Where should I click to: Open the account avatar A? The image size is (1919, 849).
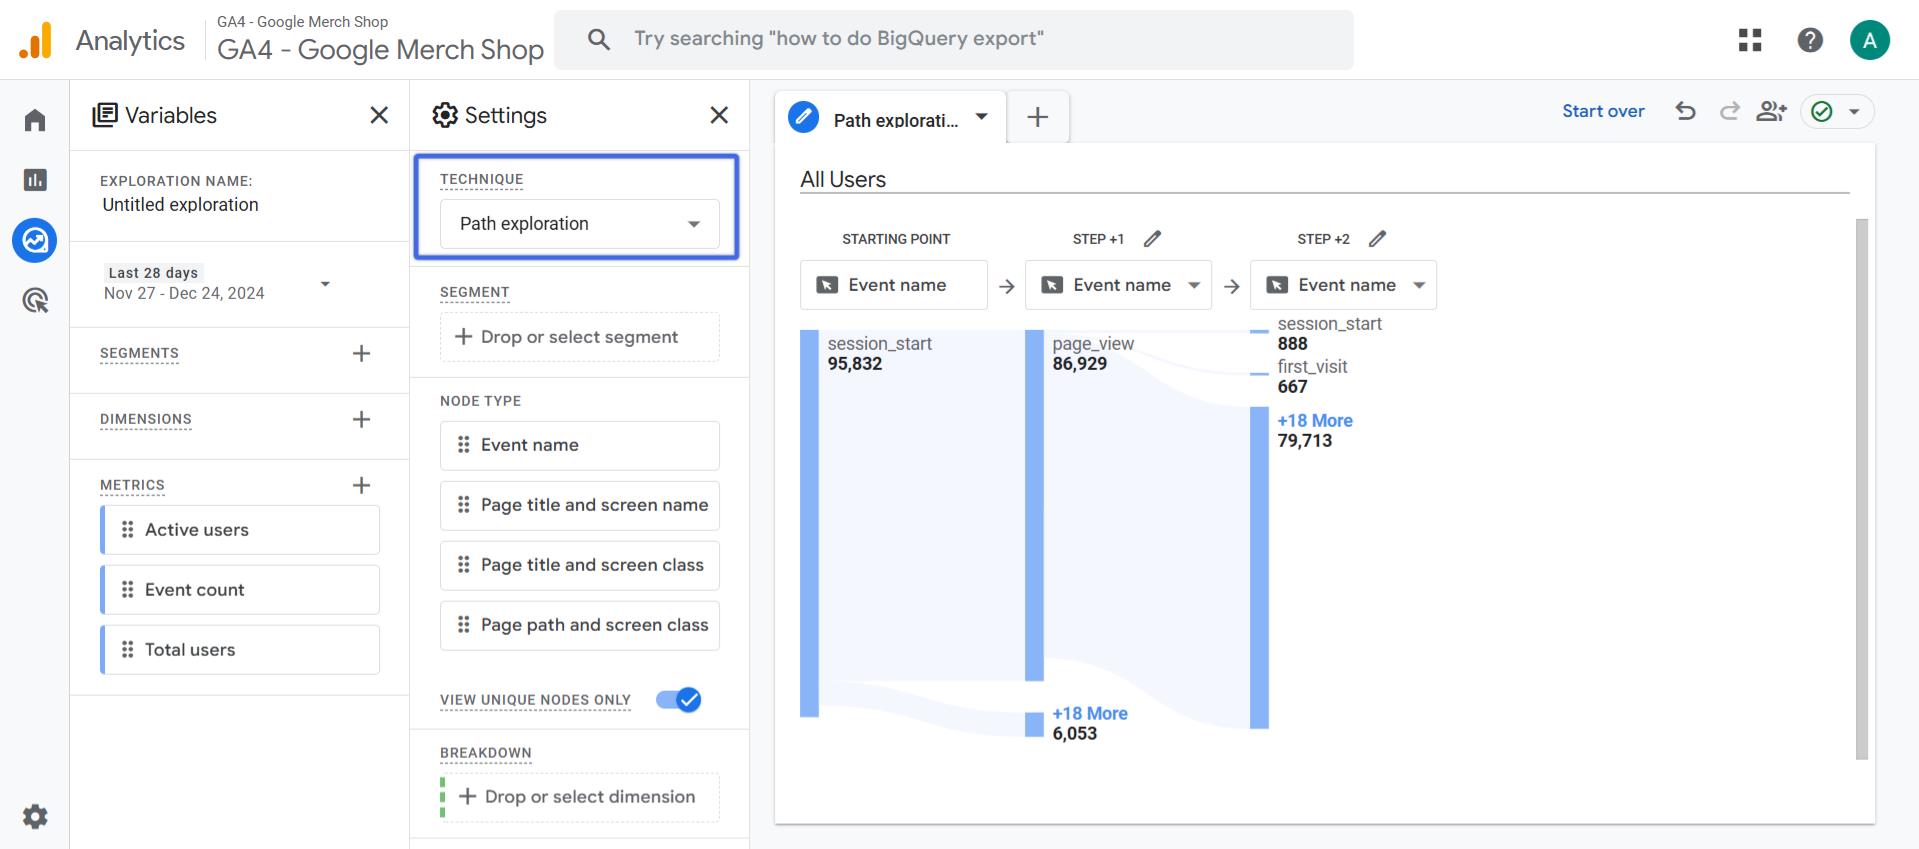1870,40
